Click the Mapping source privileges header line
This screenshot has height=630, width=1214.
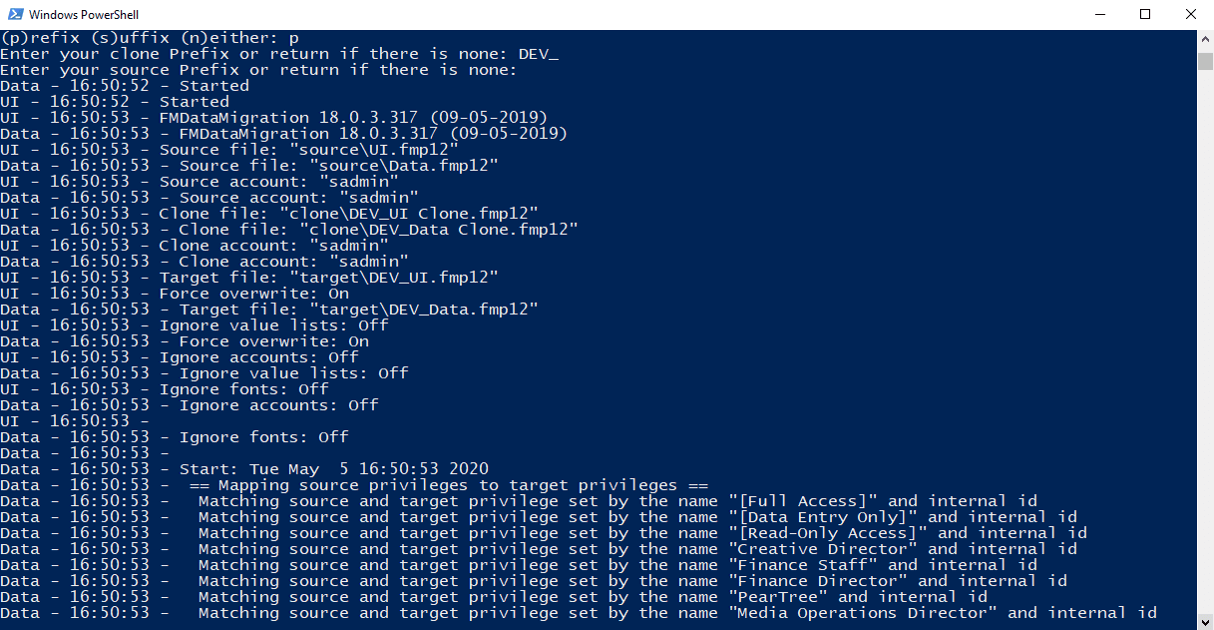click(x=354, y=485)
